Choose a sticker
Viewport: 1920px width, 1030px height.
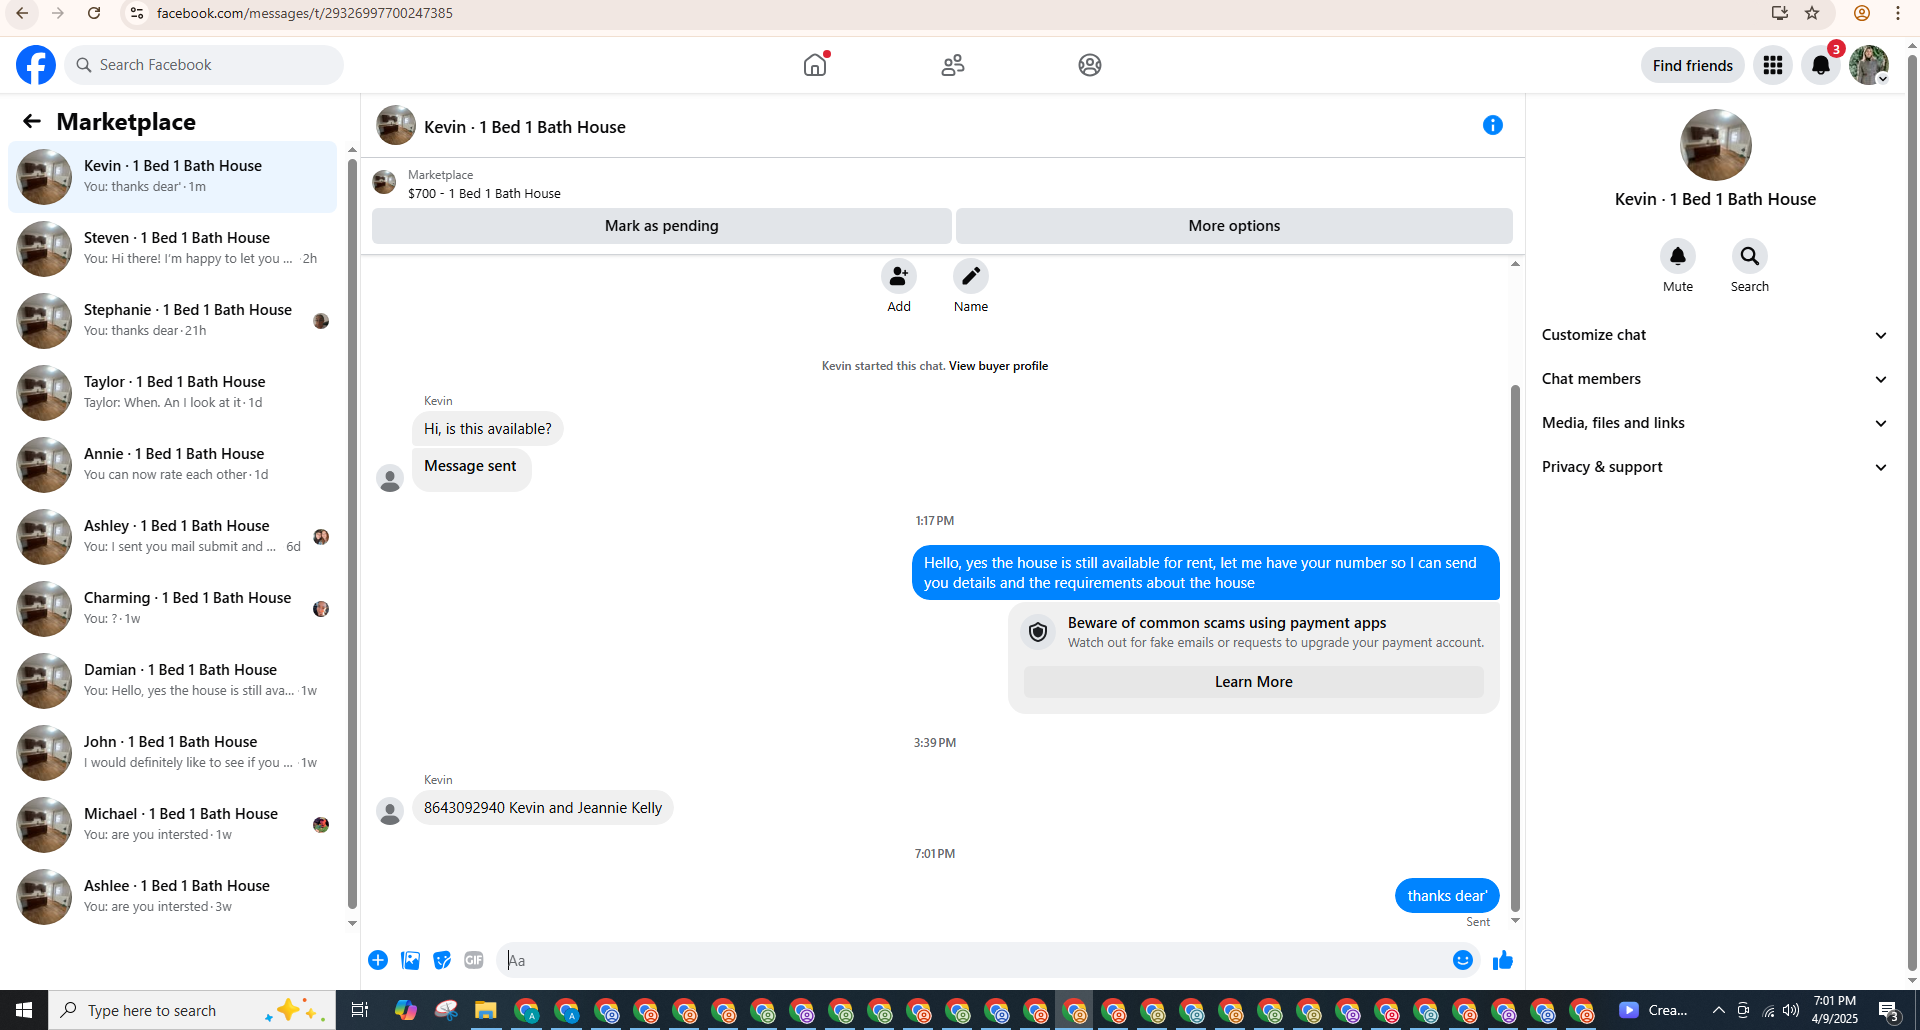tap(442, 960)
